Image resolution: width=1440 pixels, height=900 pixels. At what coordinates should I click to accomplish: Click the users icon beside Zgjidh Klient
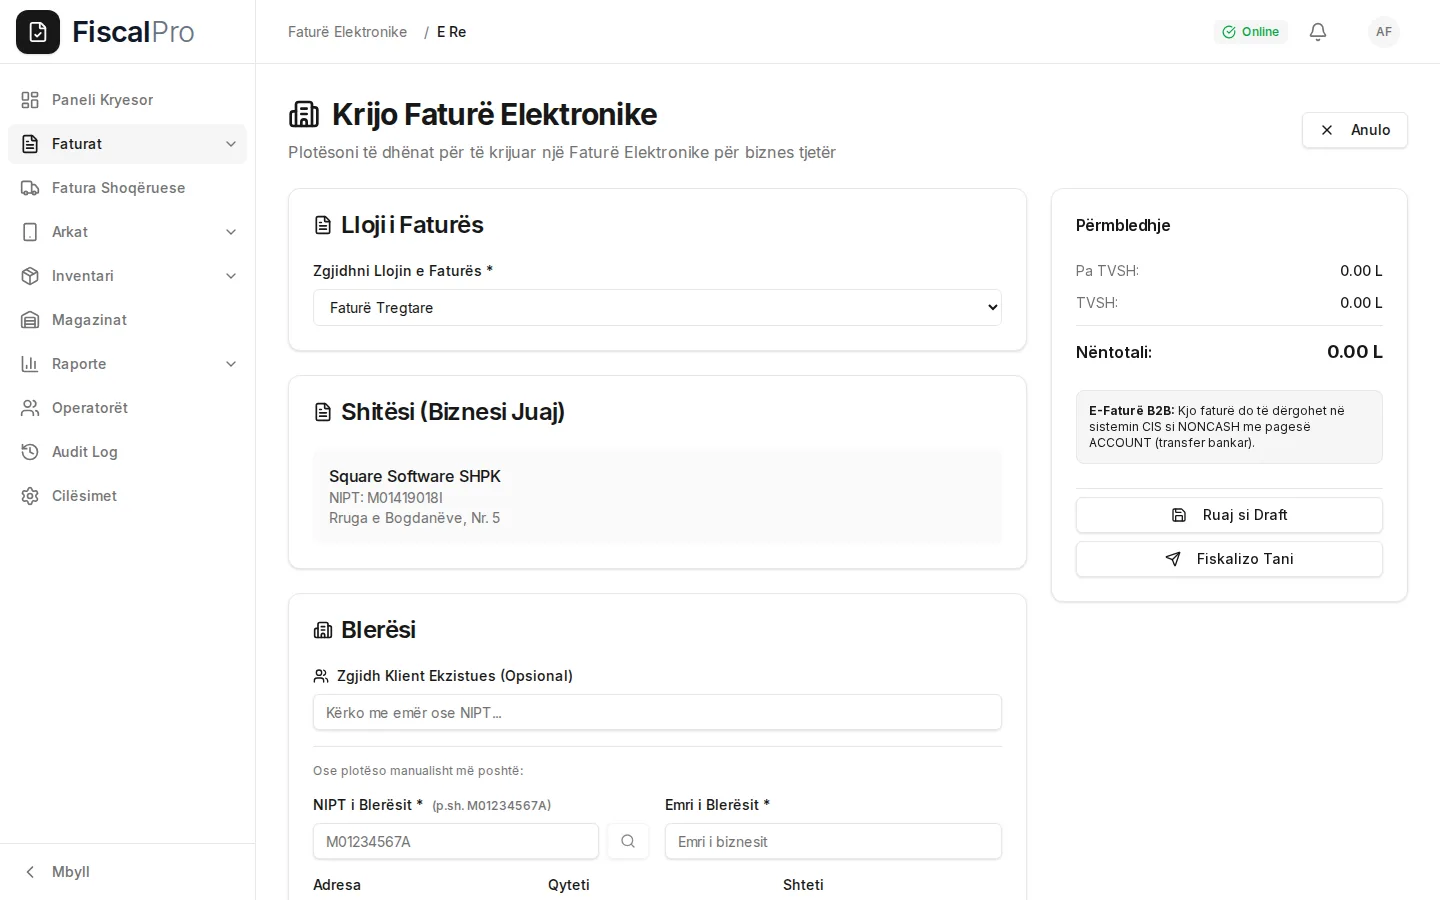[321, 676]
